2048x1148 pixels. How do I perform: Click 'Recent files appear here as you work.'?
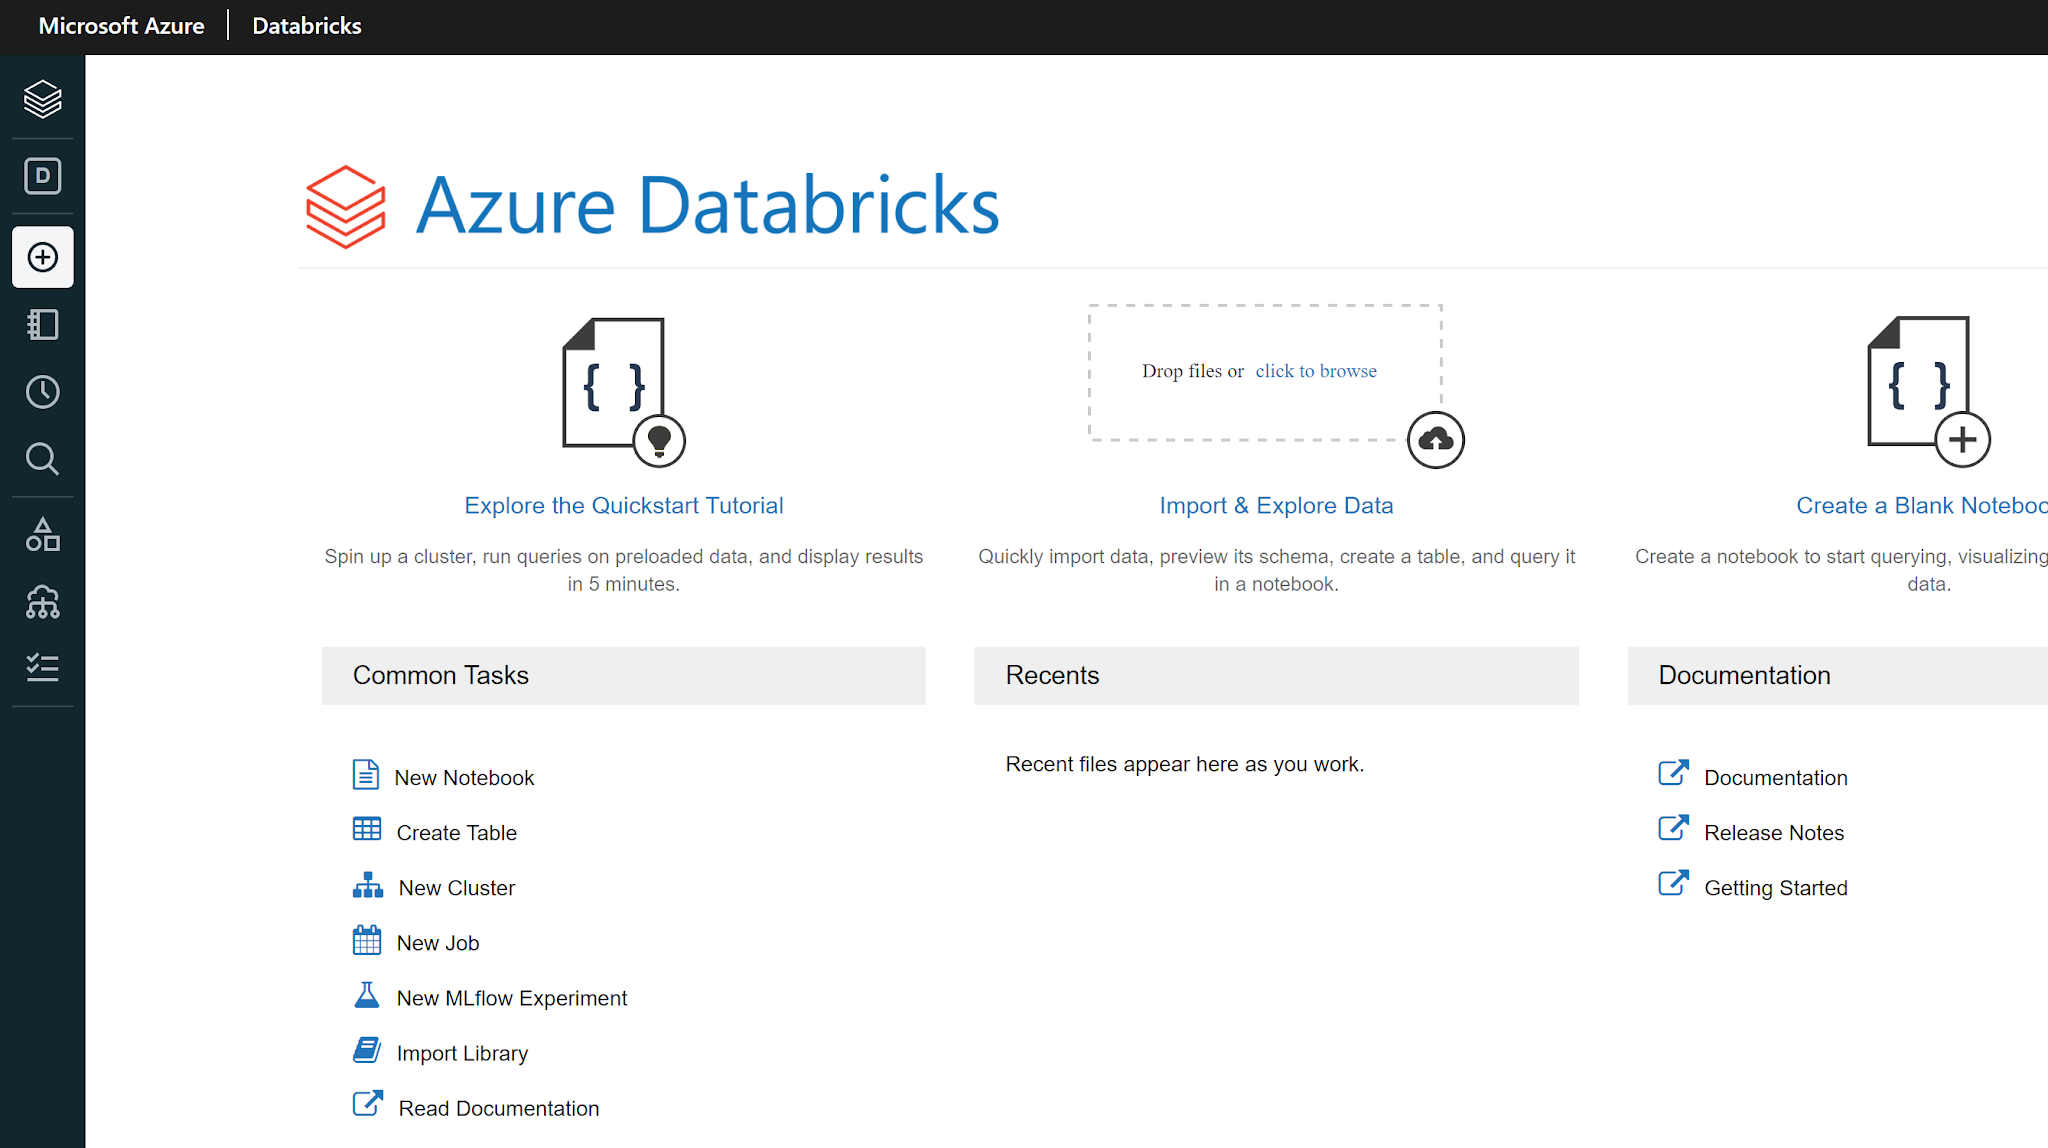[1185, 764]
